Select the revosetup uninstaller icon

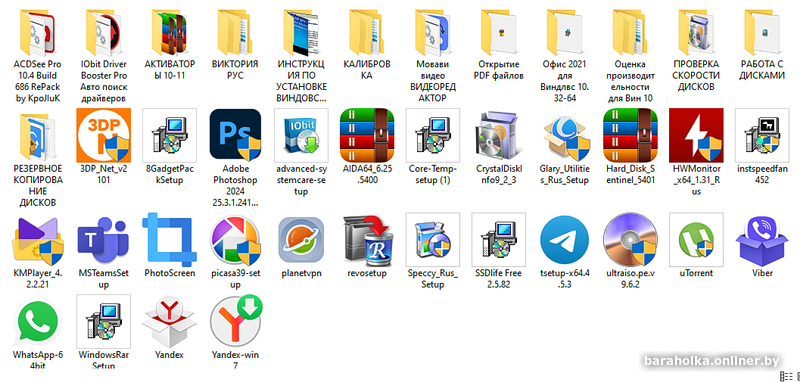(367, 240)
